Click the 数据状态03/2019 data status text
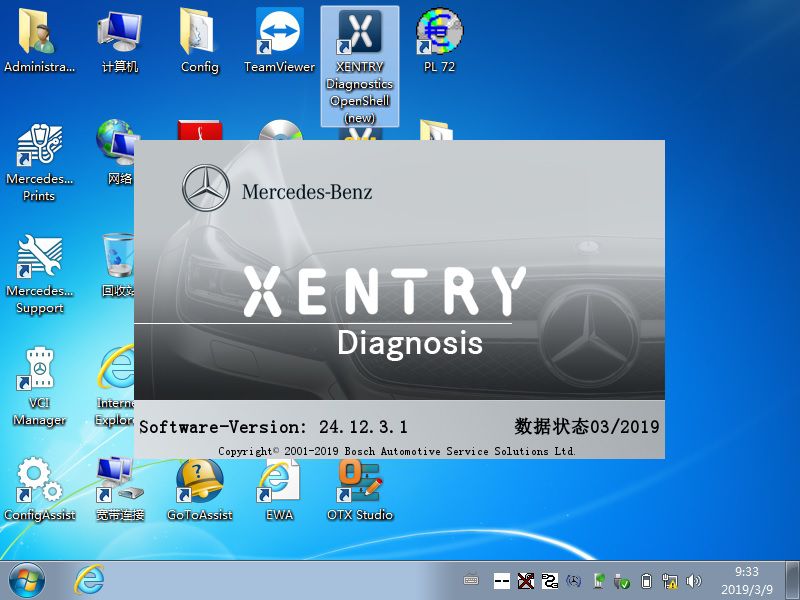 tap(587, 427)
